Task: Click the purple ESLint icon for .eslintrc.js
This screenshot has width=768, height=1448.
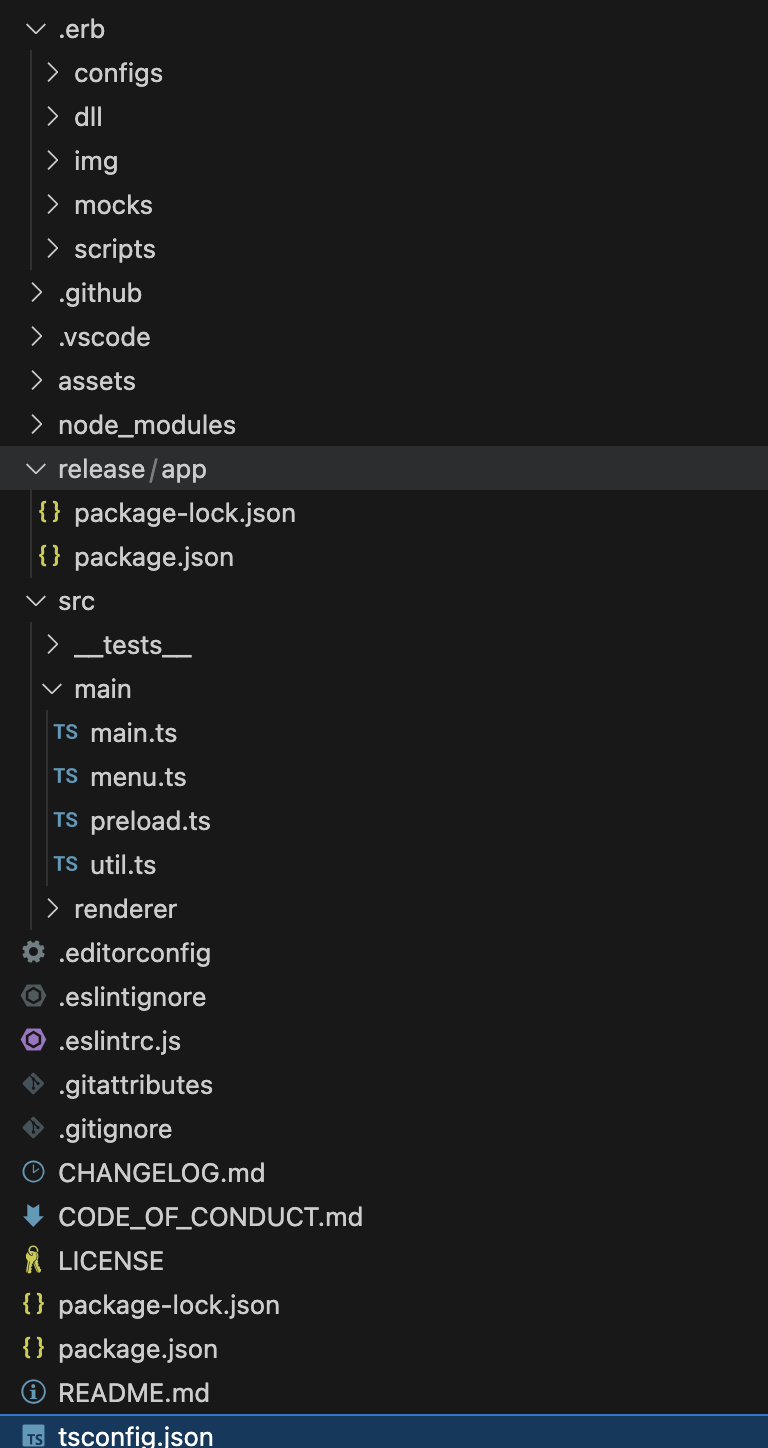Action: pos(33,1041)
